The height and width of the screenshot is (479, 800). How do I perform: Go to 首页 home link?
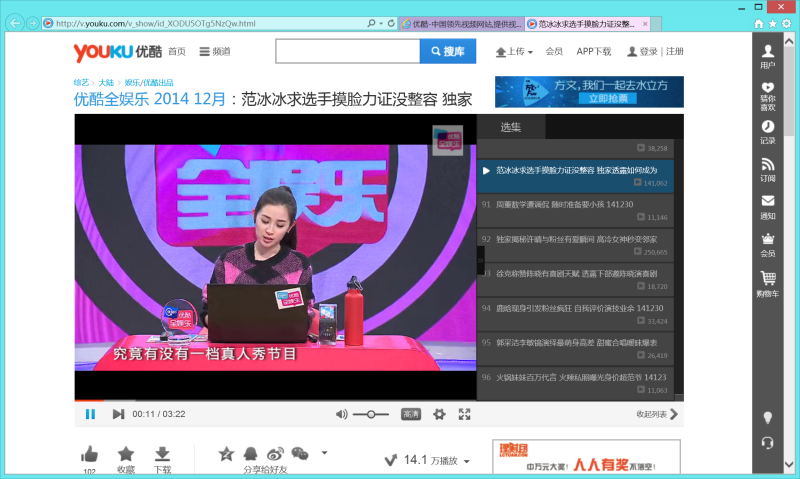pos(177,52)
